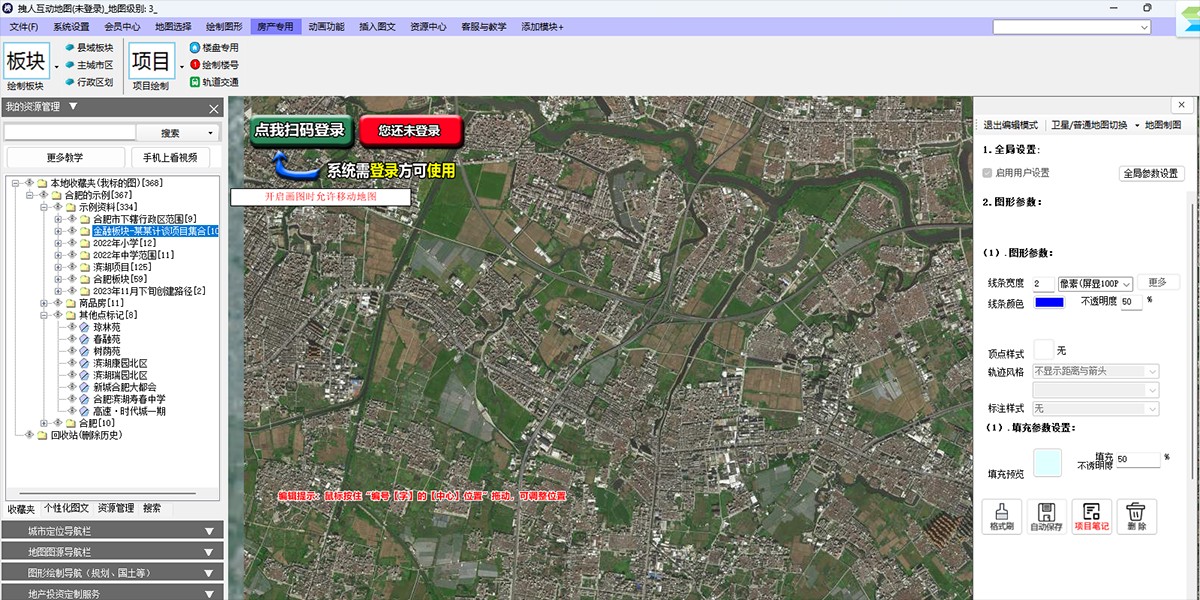The image size is (1200, 600).
Task: Switch to the 个性化图文 tab
Action: (x=68, y=508)
